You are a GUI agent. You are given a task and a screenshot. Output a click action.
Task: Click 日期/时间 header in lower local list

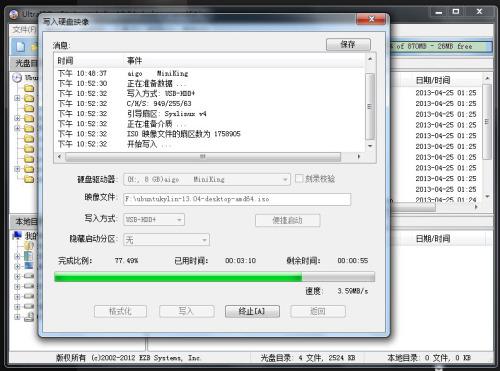point(433,238)
